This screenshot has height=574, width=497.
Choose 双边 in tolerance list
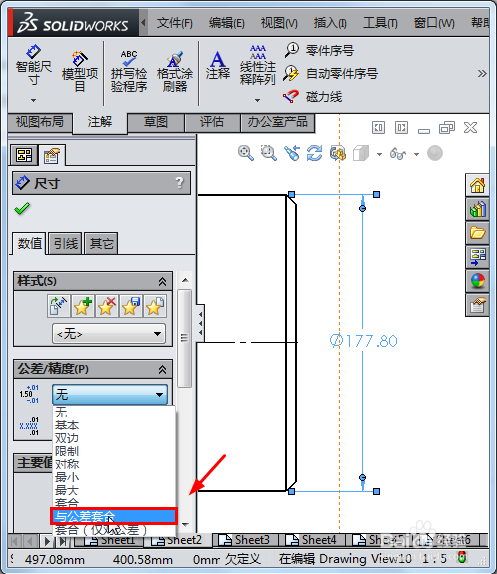pos(114,438)
